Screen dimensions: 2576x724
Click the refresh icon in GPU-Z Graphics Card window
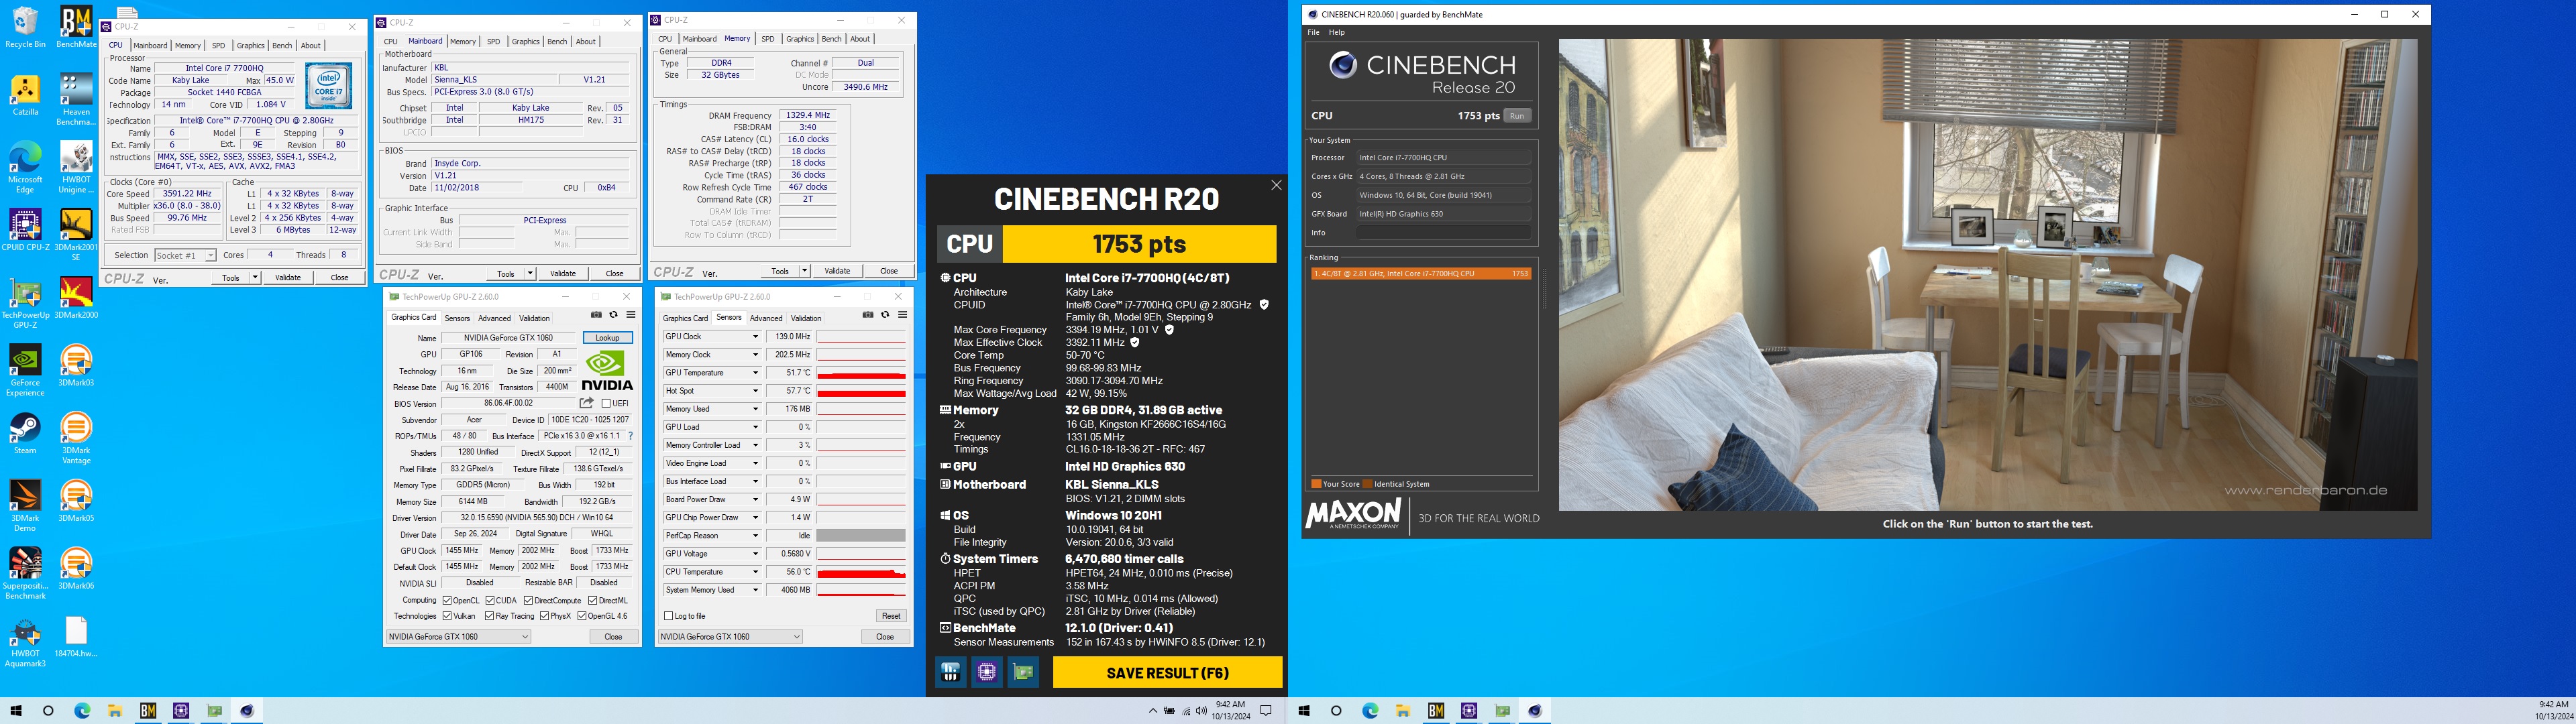pyautogui.click(x=613, y=315)
